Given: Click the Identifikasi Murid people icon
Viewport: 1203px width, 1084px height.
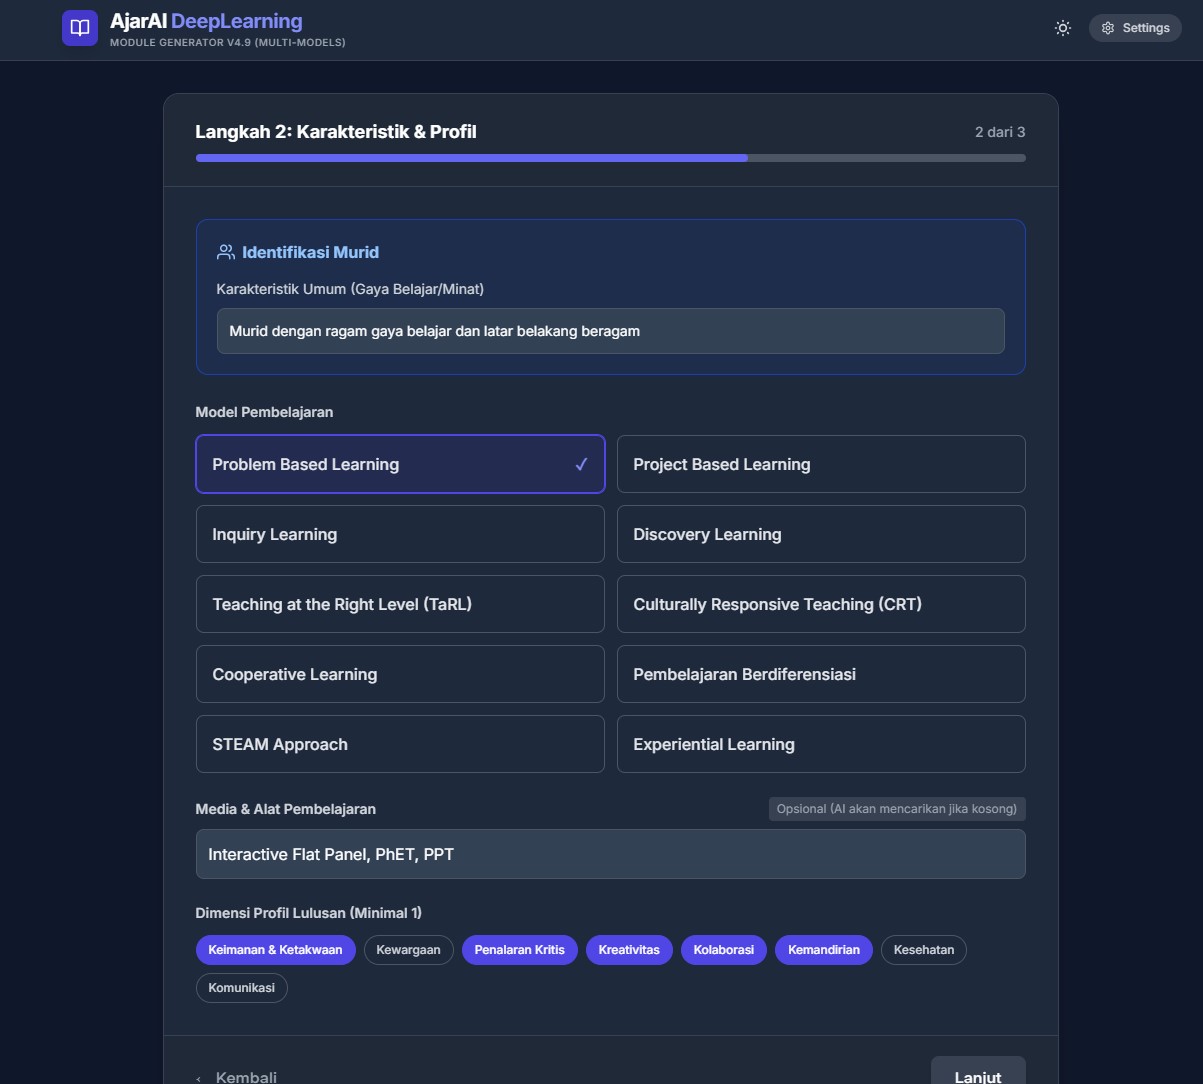Looking at the screenshot, I should pos(226,252).
